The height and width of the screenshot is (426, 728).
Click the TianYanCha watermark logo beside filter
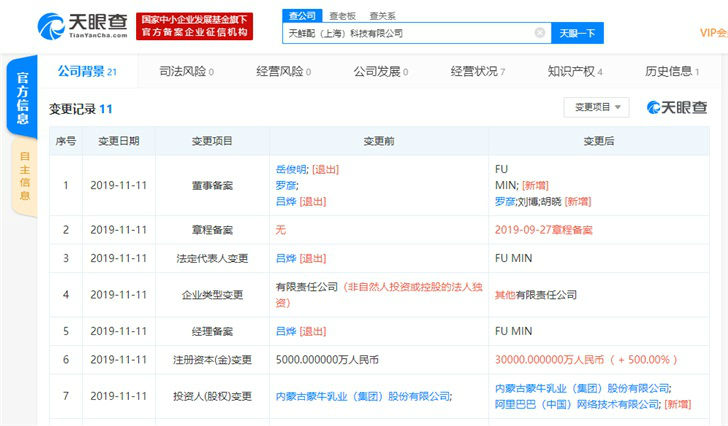point(677,107)
